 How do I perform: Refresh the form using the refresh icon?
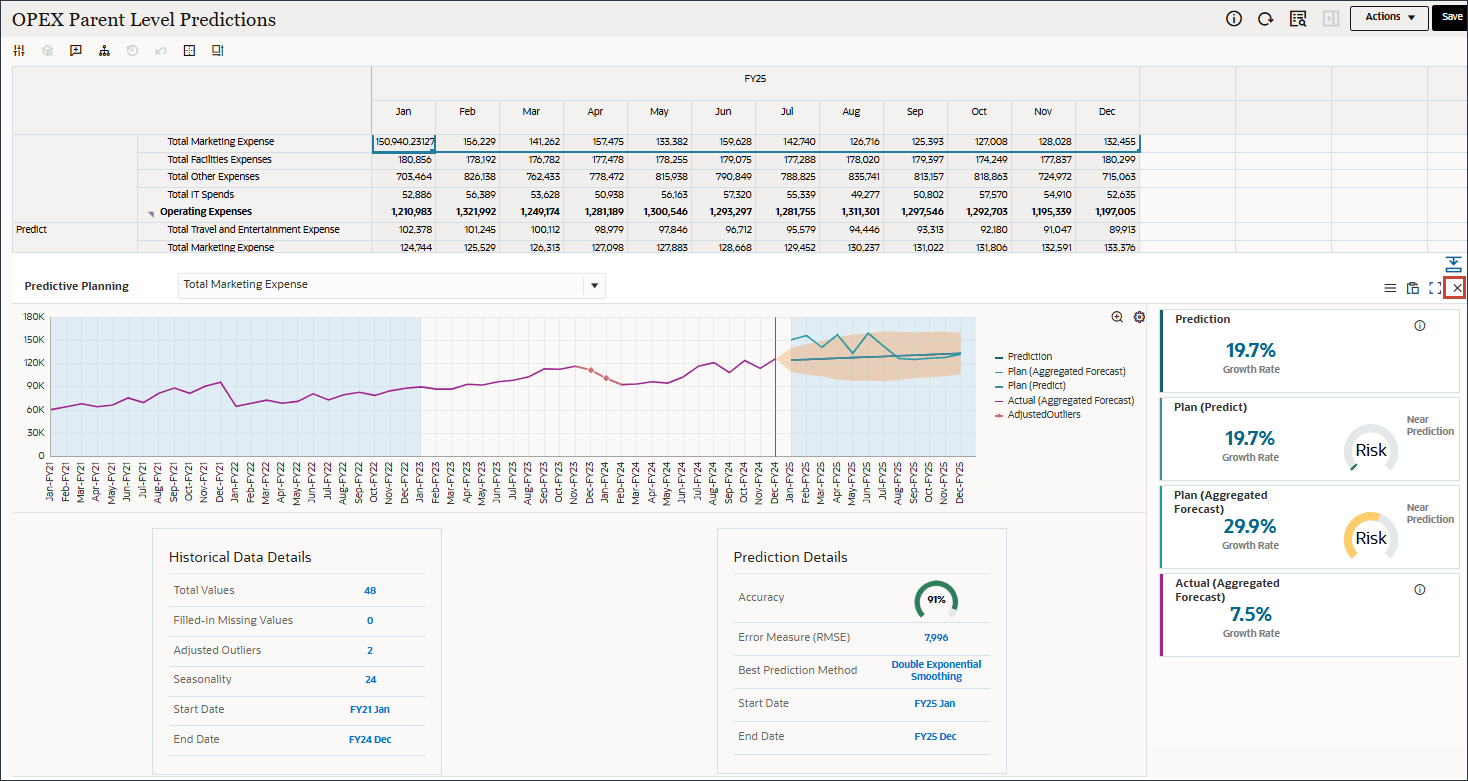click(x=1265, y=18)
